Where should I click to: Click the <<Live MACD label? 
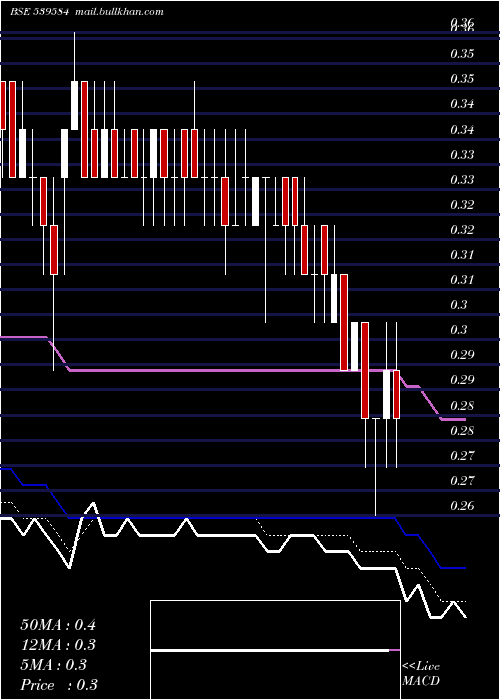pyautogui.click(x=421, y=673)
